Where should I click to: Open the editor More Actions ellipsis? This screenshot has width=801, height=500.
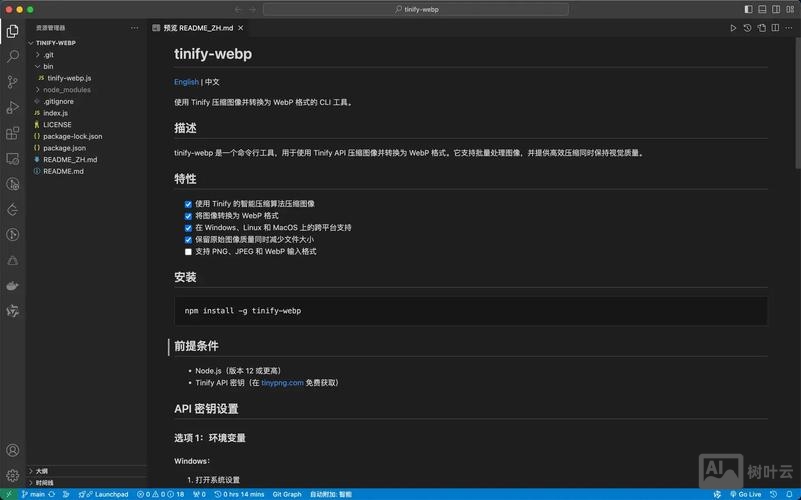(789, 28)
